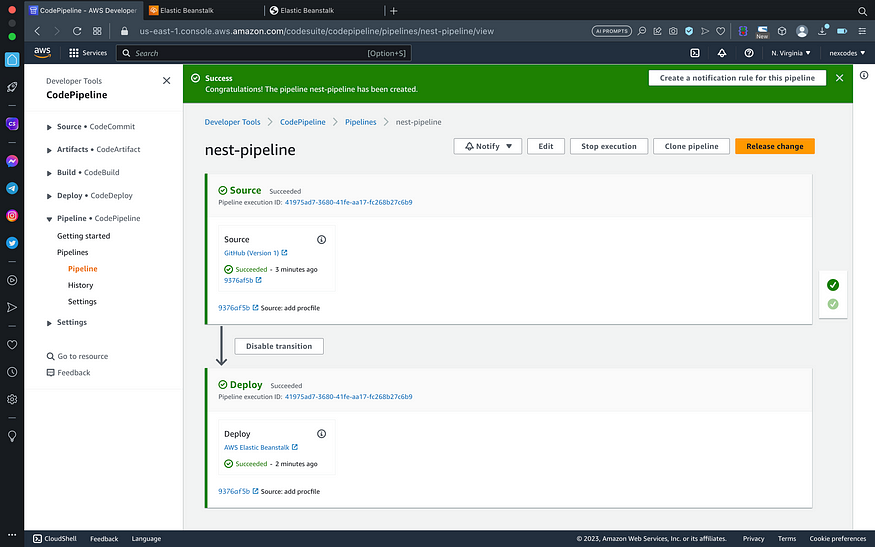Image resolution: width=875 pixels, height=547 pixels.
Task: Open the help question mark icon
Action: (749, 53)
